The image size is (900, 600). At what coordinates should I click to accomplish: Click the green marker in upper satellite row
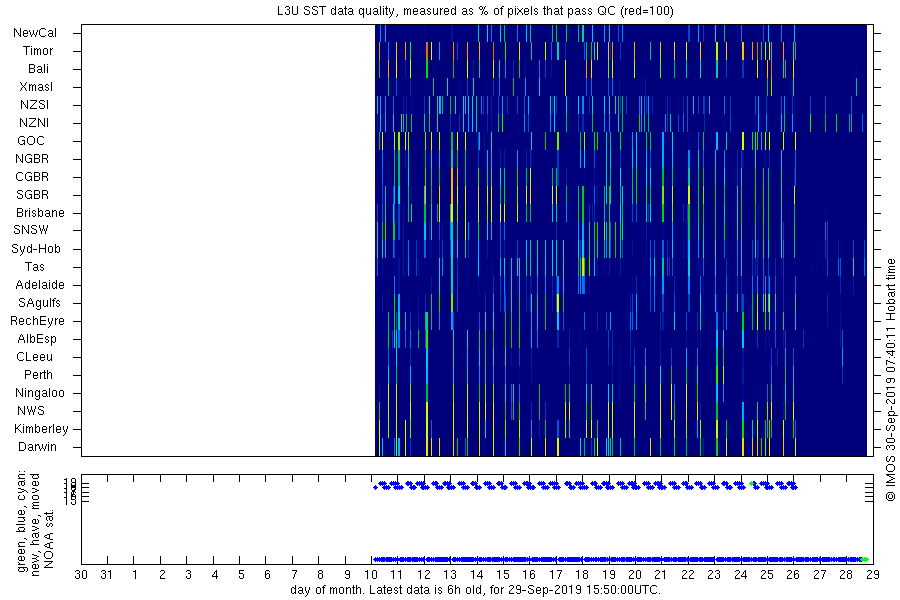tap(751, 483)
